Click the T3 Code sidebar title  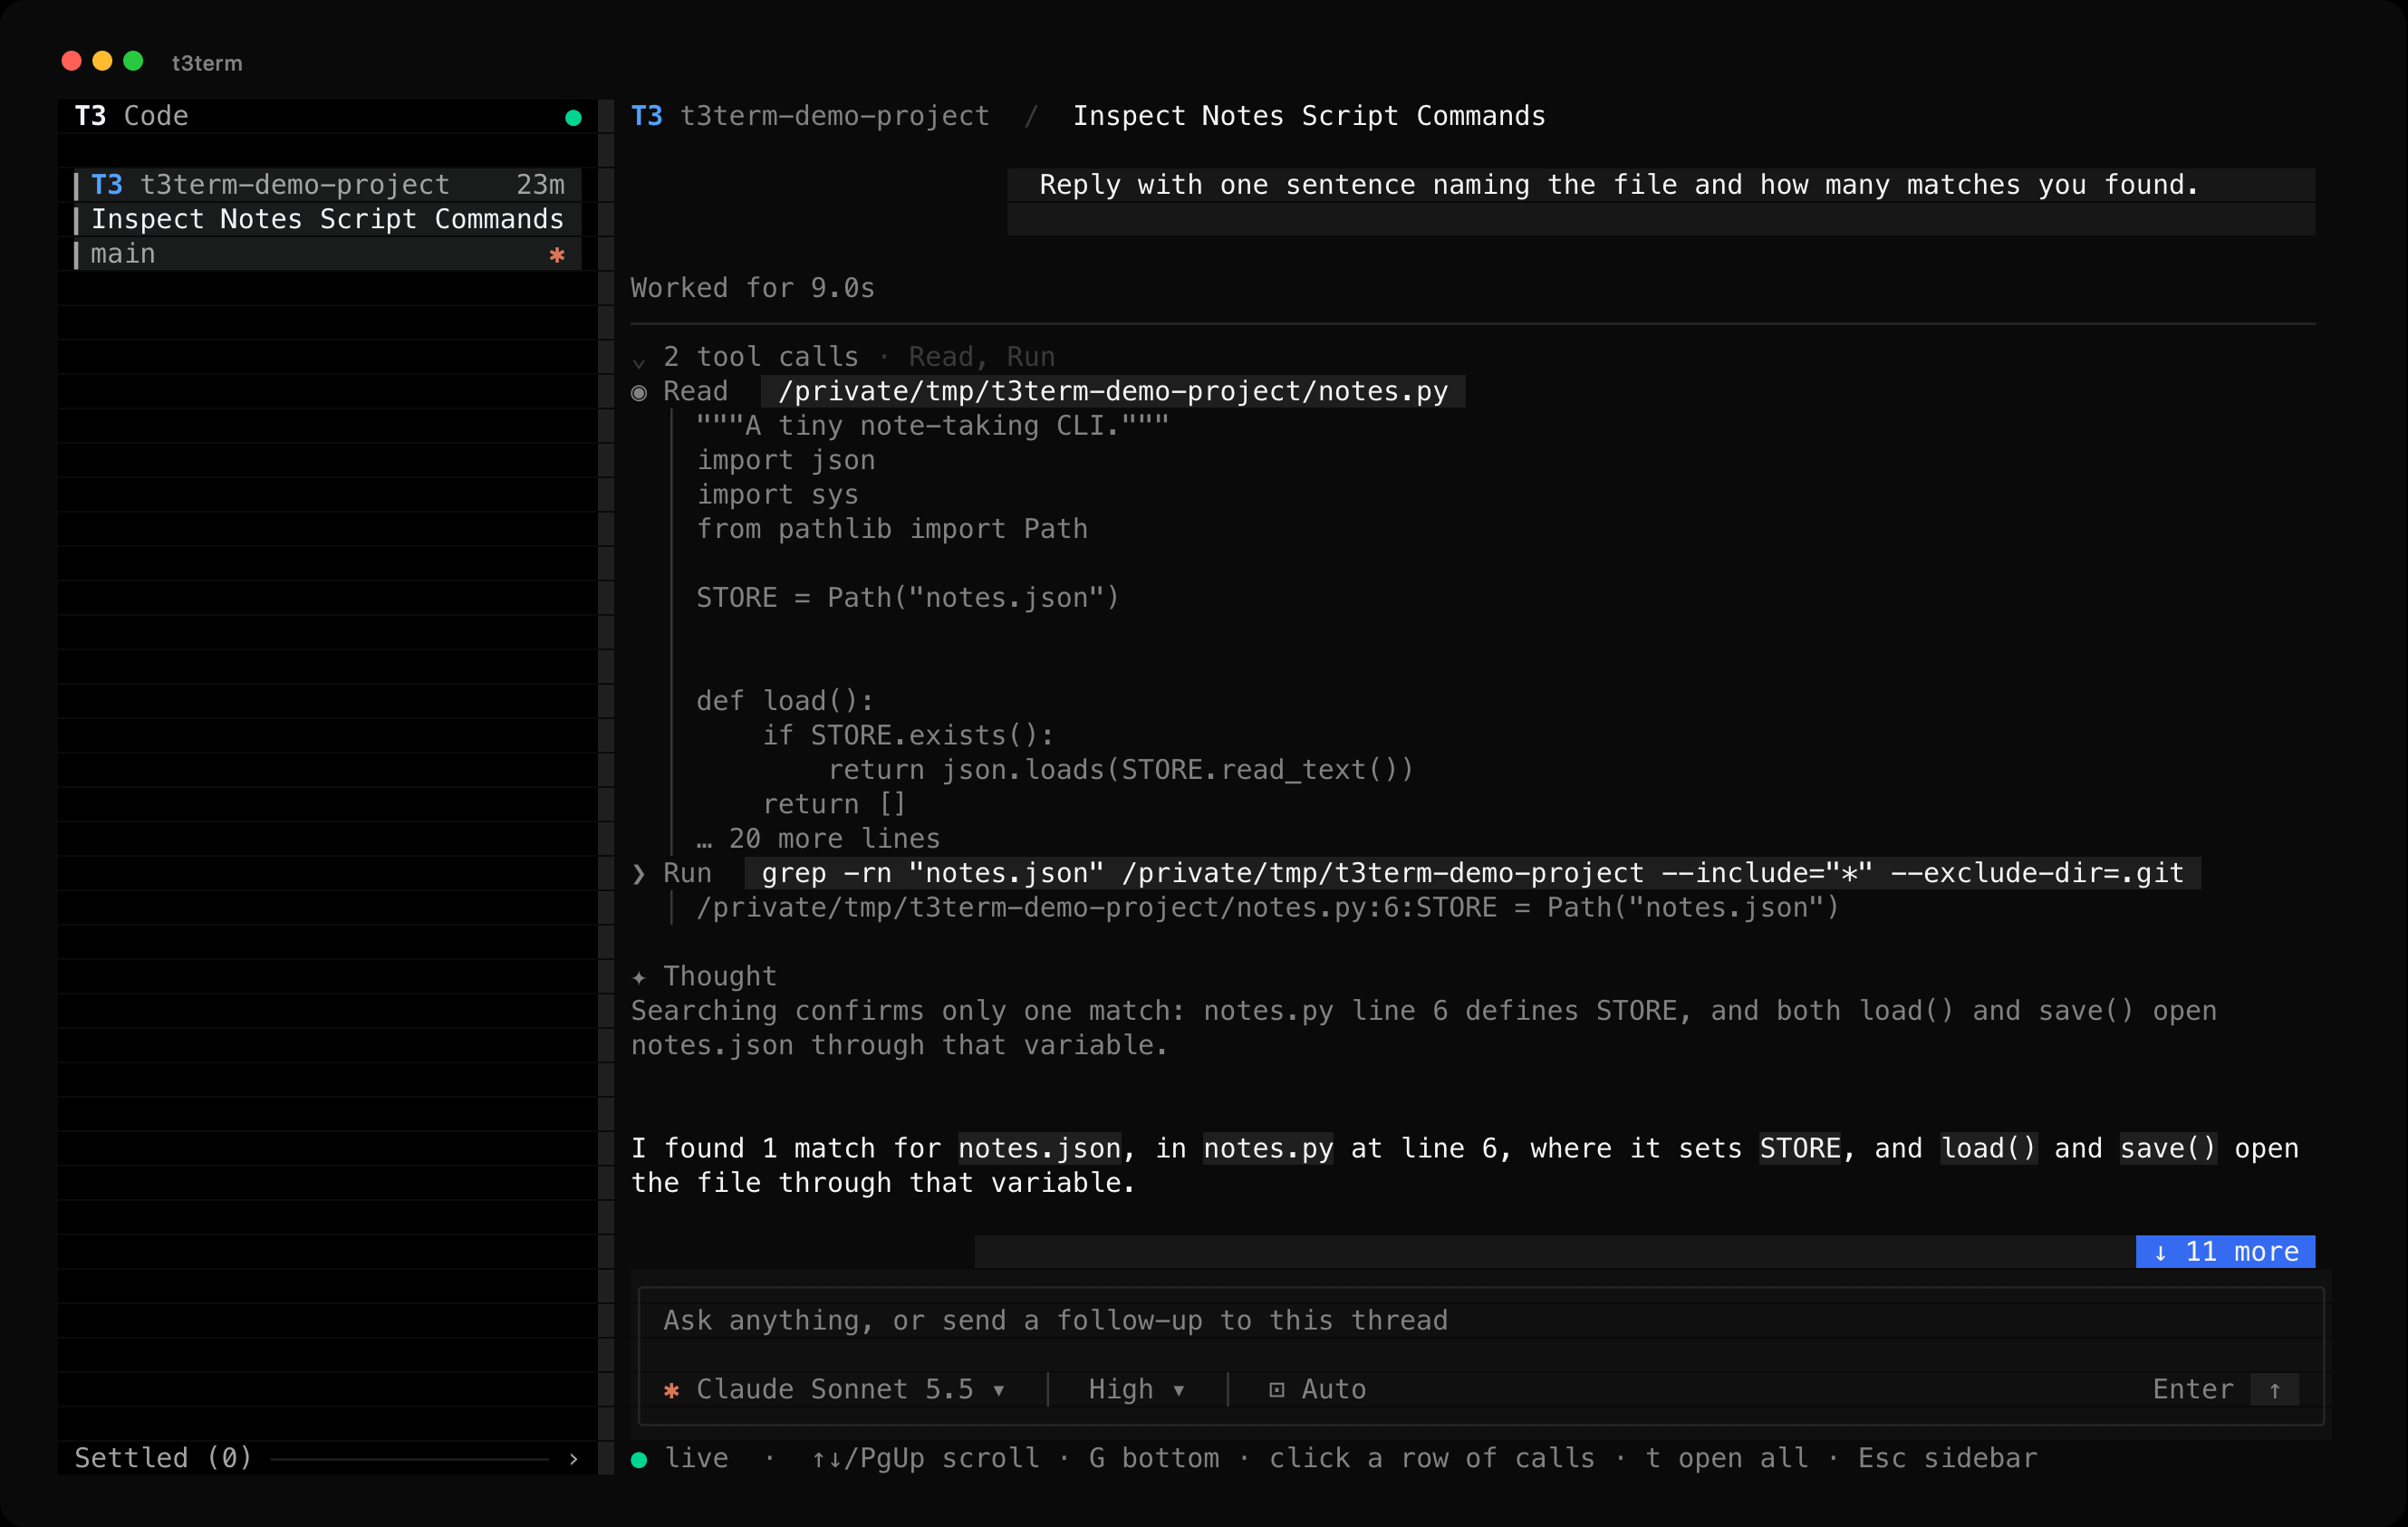coord(131,116)
